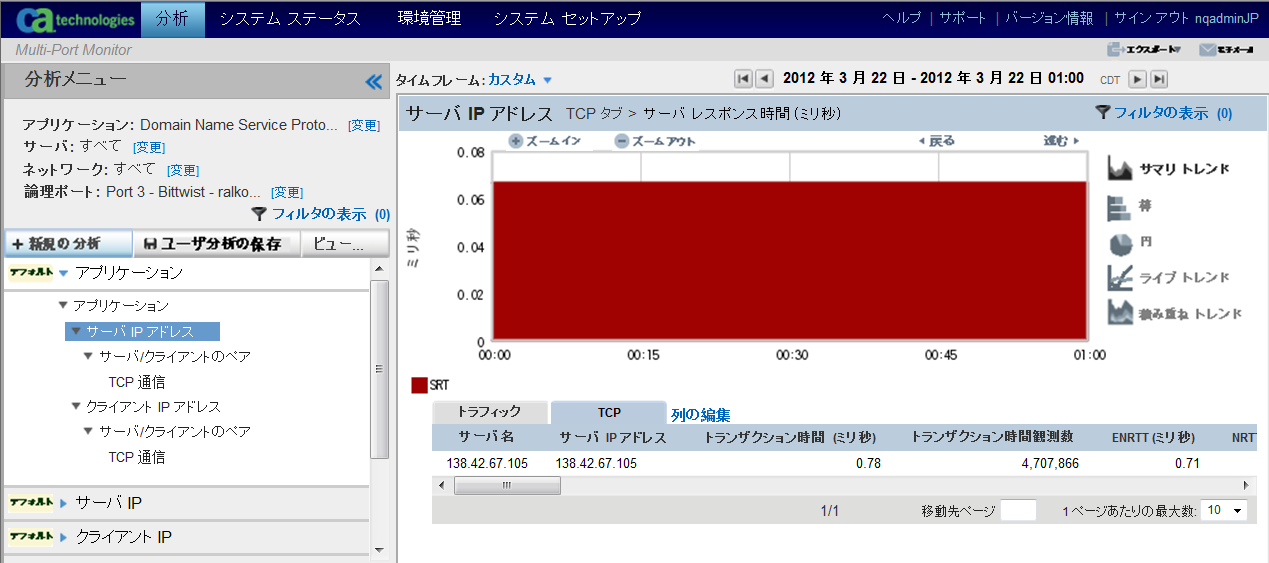1269x563 pixels.
Task: Open the エクスポート export menu
Action: [1144, 50]
